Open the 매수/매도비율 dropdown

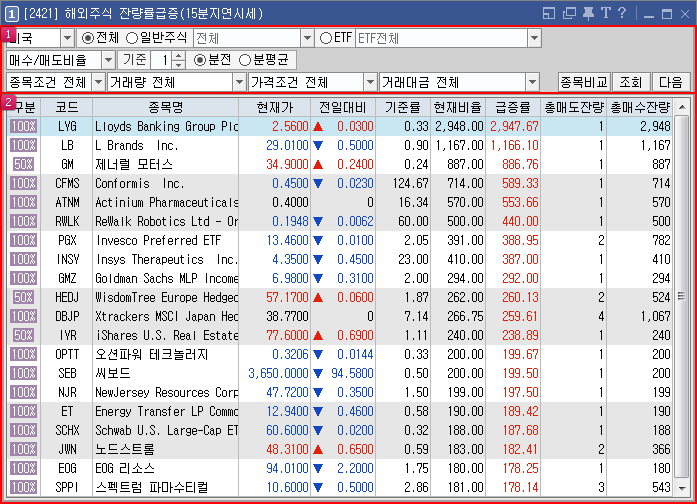pos(108,60)
